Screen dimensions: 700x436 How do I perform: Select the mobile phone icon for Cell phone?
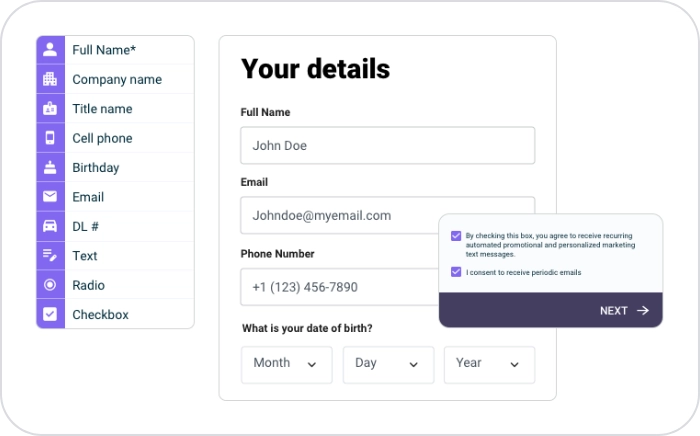pos(50,138)
